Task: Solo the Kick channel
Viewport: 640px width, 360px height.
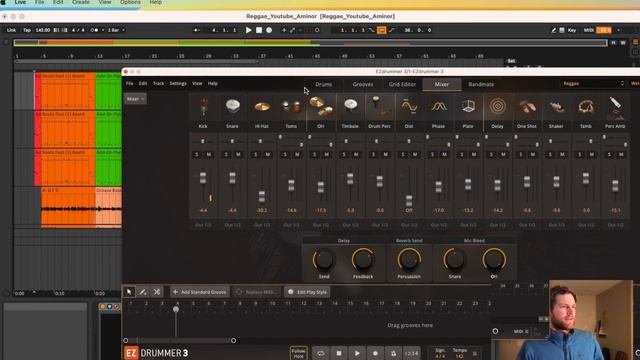Action: coord(197,154)
